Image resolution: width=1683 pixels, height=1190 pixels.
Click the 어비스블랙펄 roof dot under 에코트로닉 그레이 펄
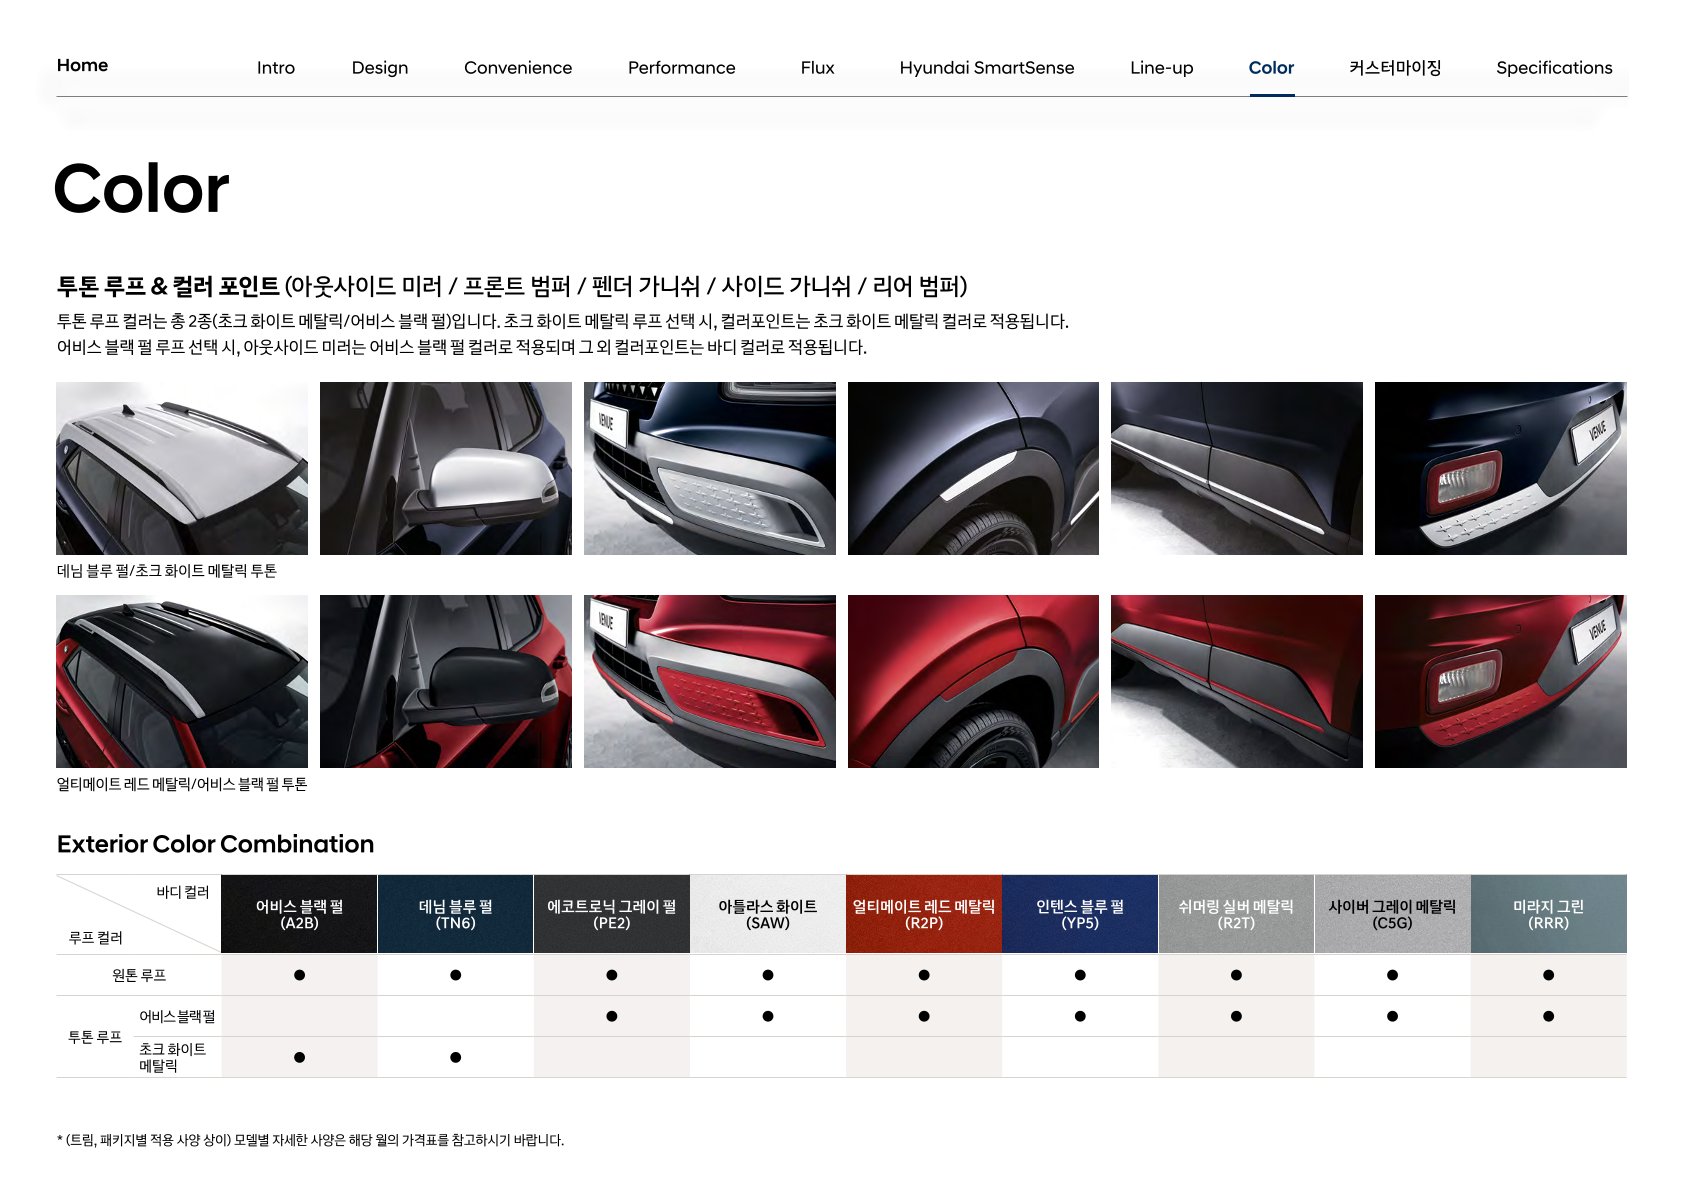611,1016
